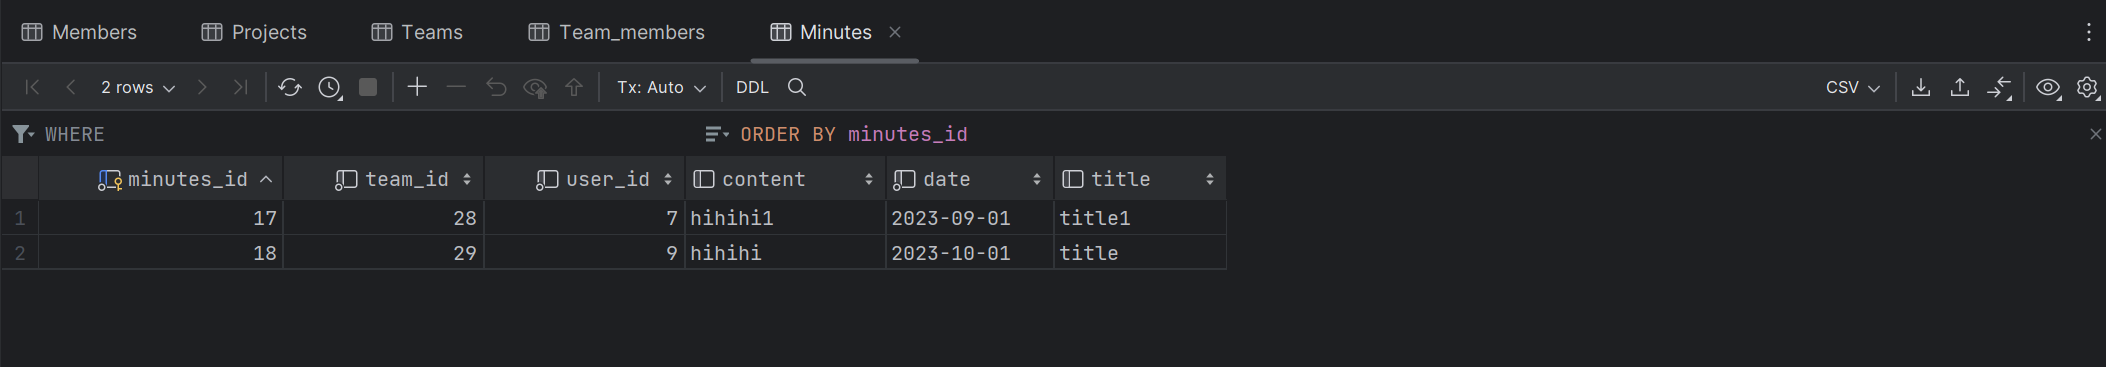The image size is (2106, 367).
Task: Switch to the Team_members tab
Action: tap(616, 32)
